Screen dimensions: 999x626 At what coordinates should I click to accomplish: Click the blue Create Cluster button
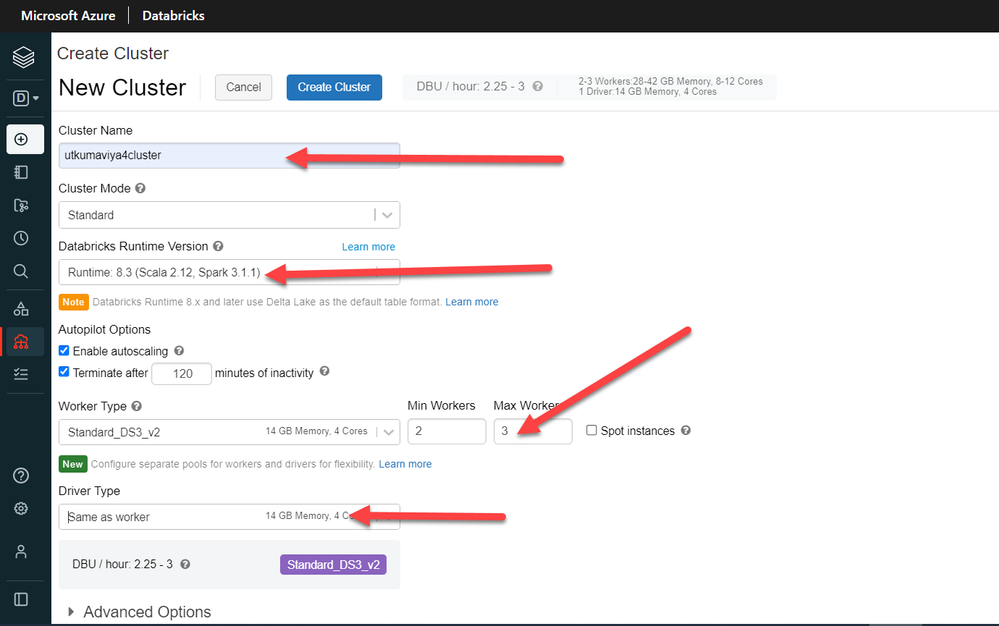pos(334,87)
